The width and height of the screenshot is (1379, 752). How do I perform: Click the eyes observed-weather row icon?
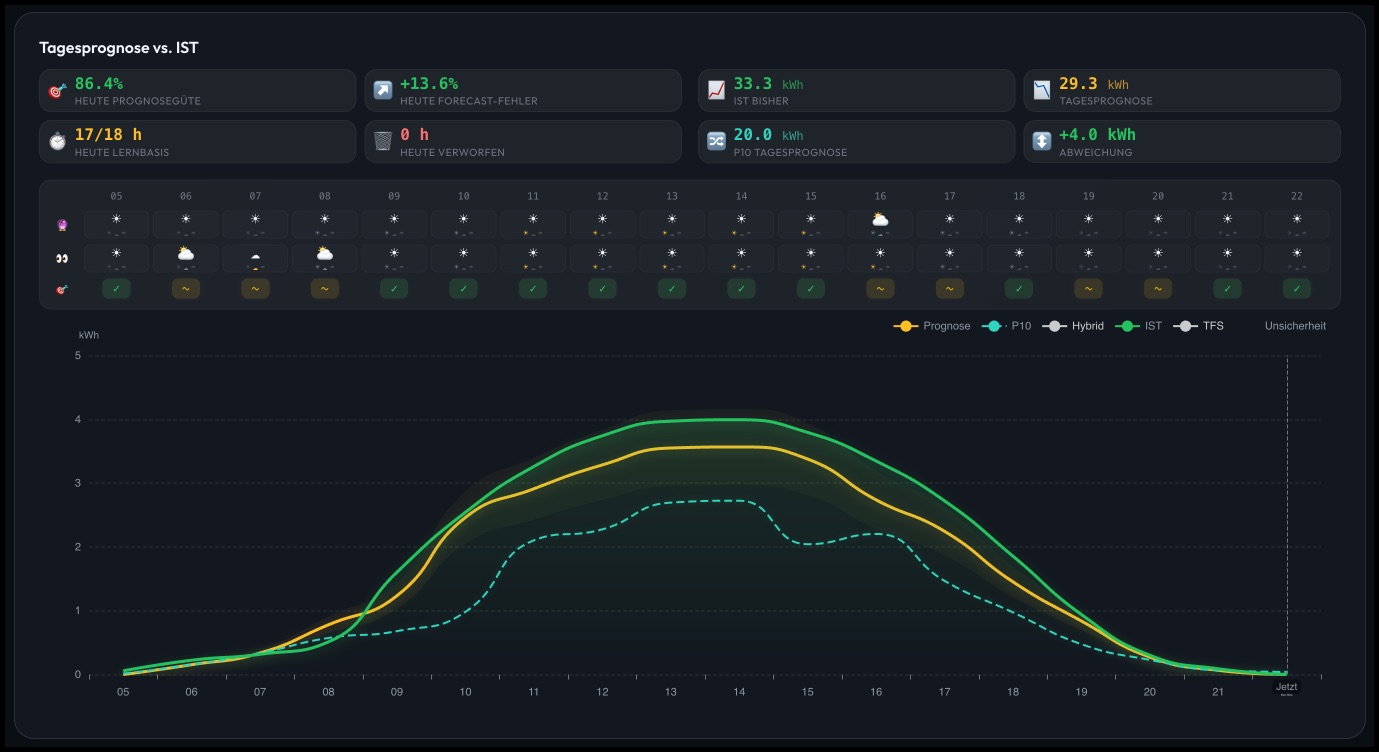coord(62,259)
